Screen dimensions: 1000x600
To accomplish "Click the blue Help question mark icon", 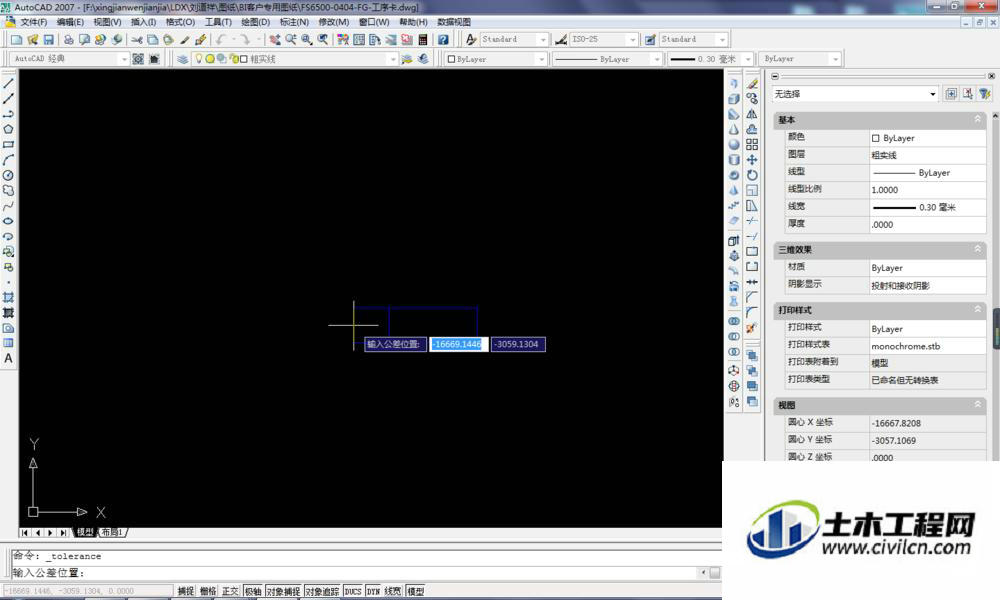I will [443, 40].
